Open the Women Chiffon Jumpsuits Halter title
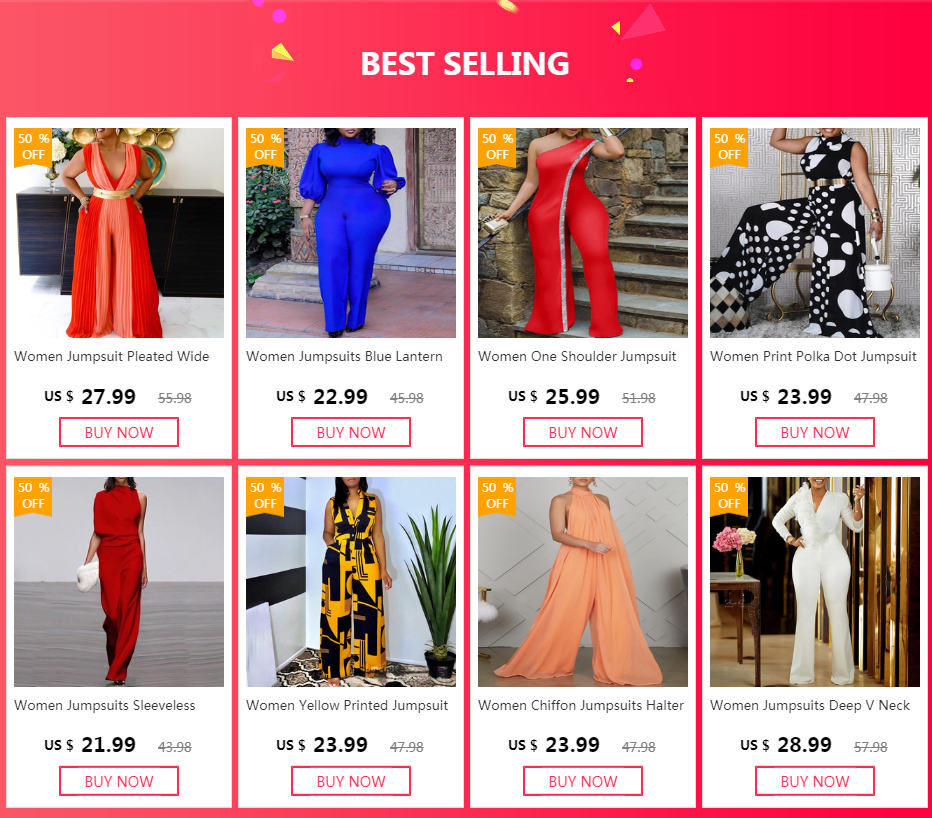Screen dimensions: 932x818 [x=581, y=706]
